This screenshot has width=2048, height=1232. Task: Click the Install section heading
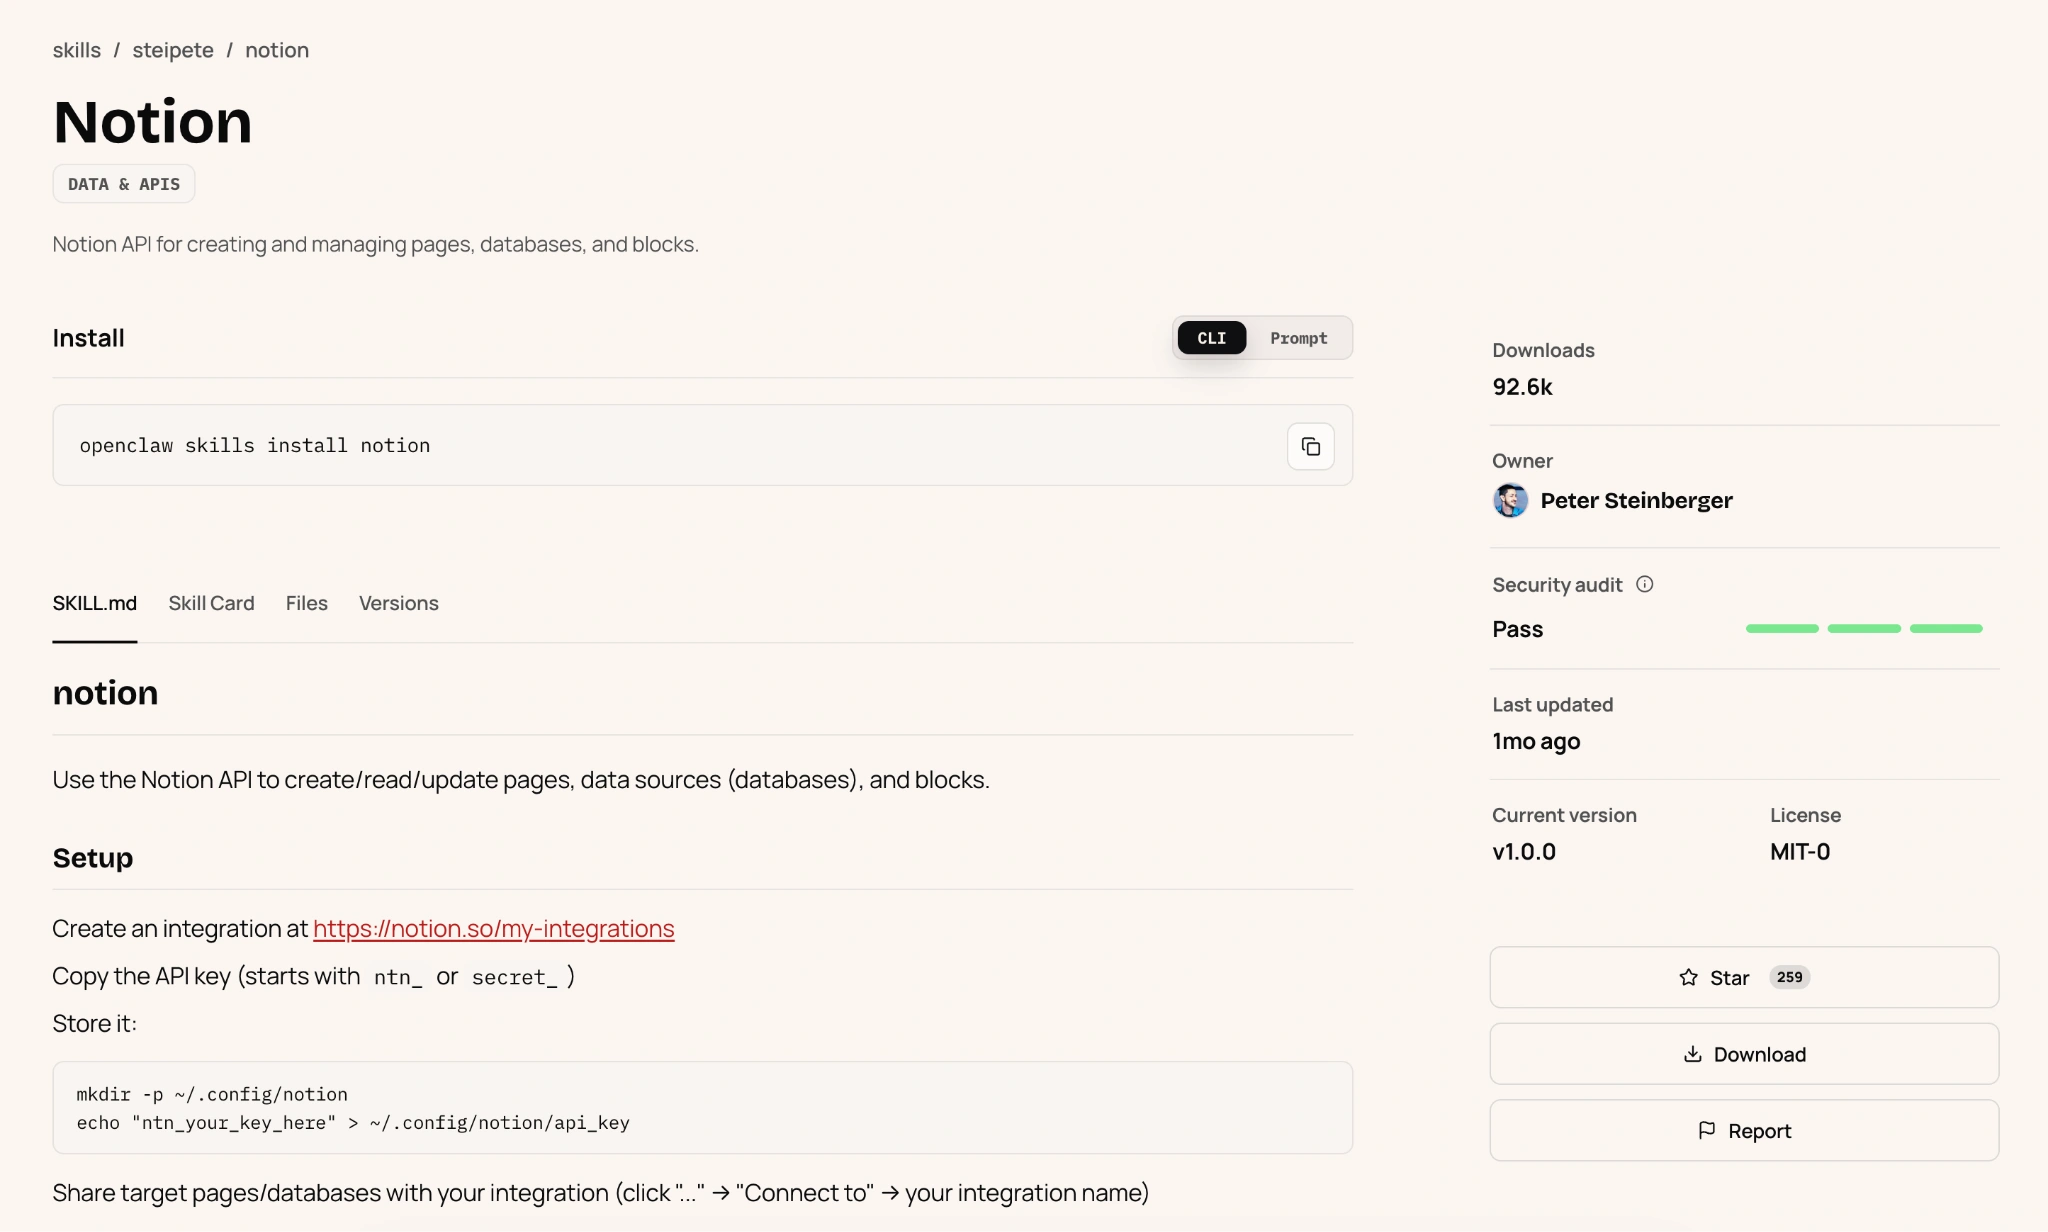(x=88, y=338)
